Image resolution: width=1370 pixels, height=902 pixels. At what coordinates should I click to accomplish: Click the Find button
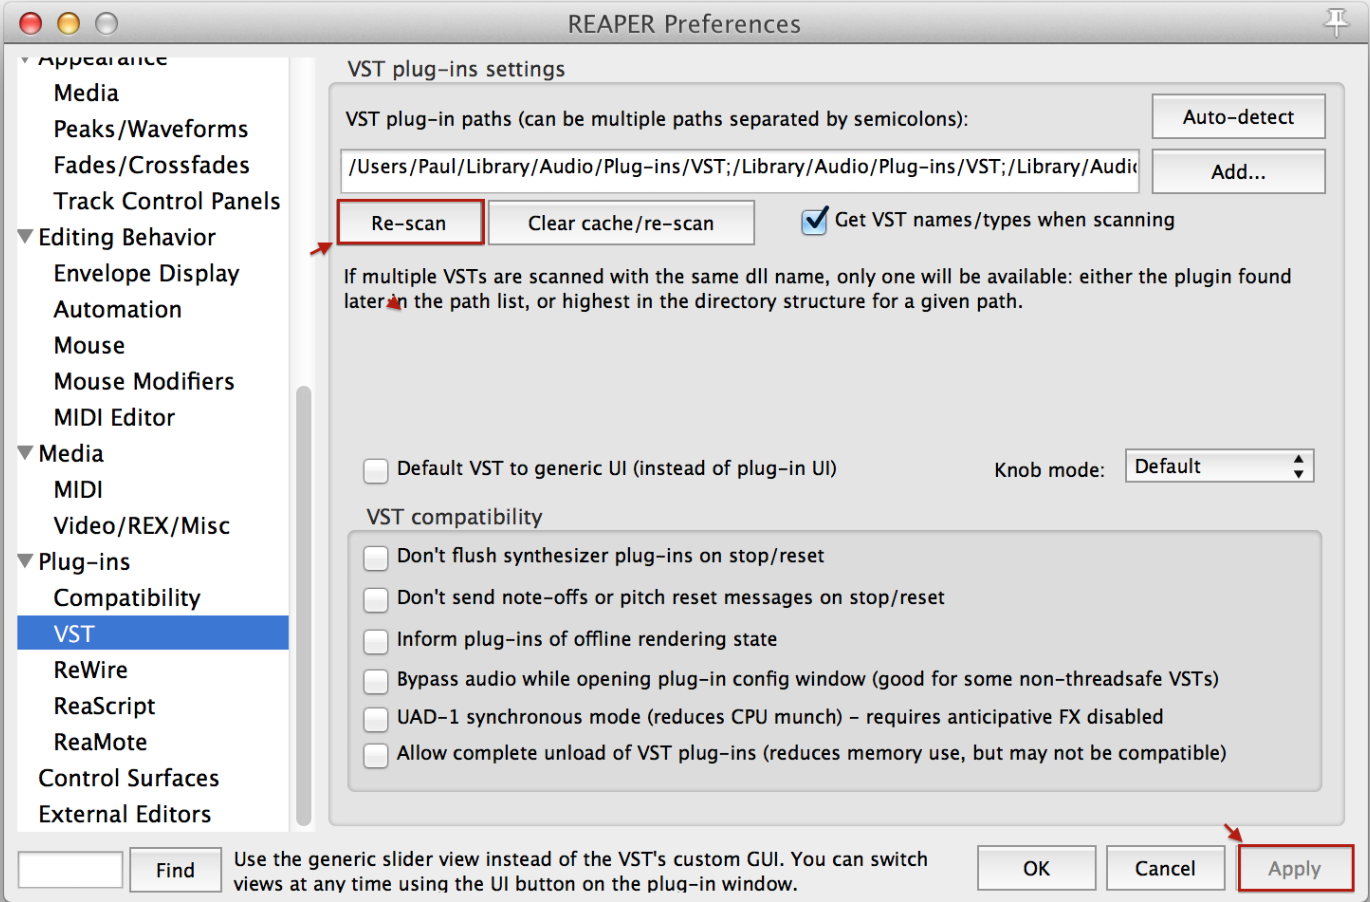tap(175, 870)
